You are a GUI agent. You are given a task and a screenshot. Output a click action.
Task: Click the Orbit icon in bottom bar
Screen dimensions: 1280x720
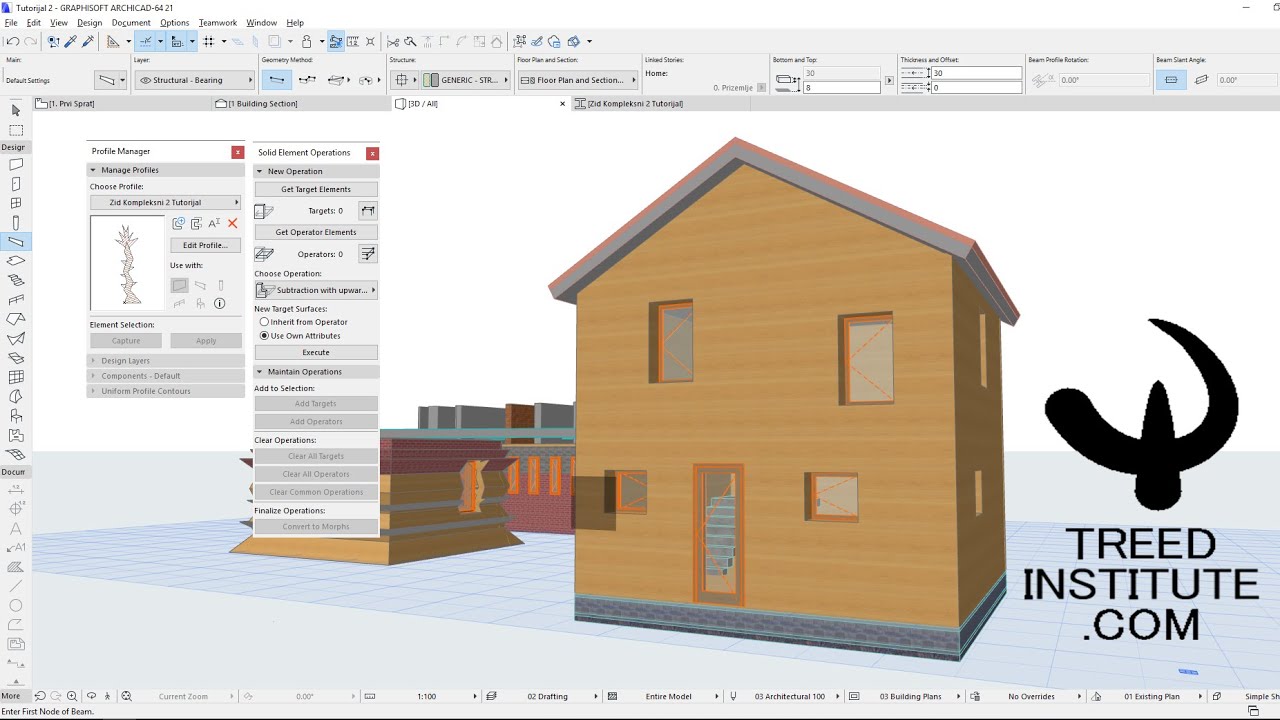91,696
